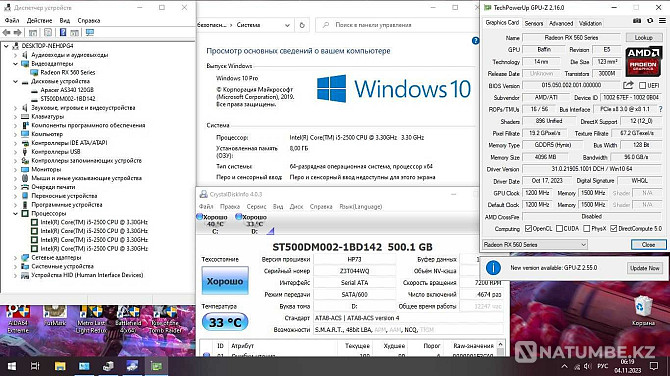Image resolution: width=670 pixels, height=376 pixels.
Task: Click the Lookup button in GPU-Z
Action: pos(643,38)
